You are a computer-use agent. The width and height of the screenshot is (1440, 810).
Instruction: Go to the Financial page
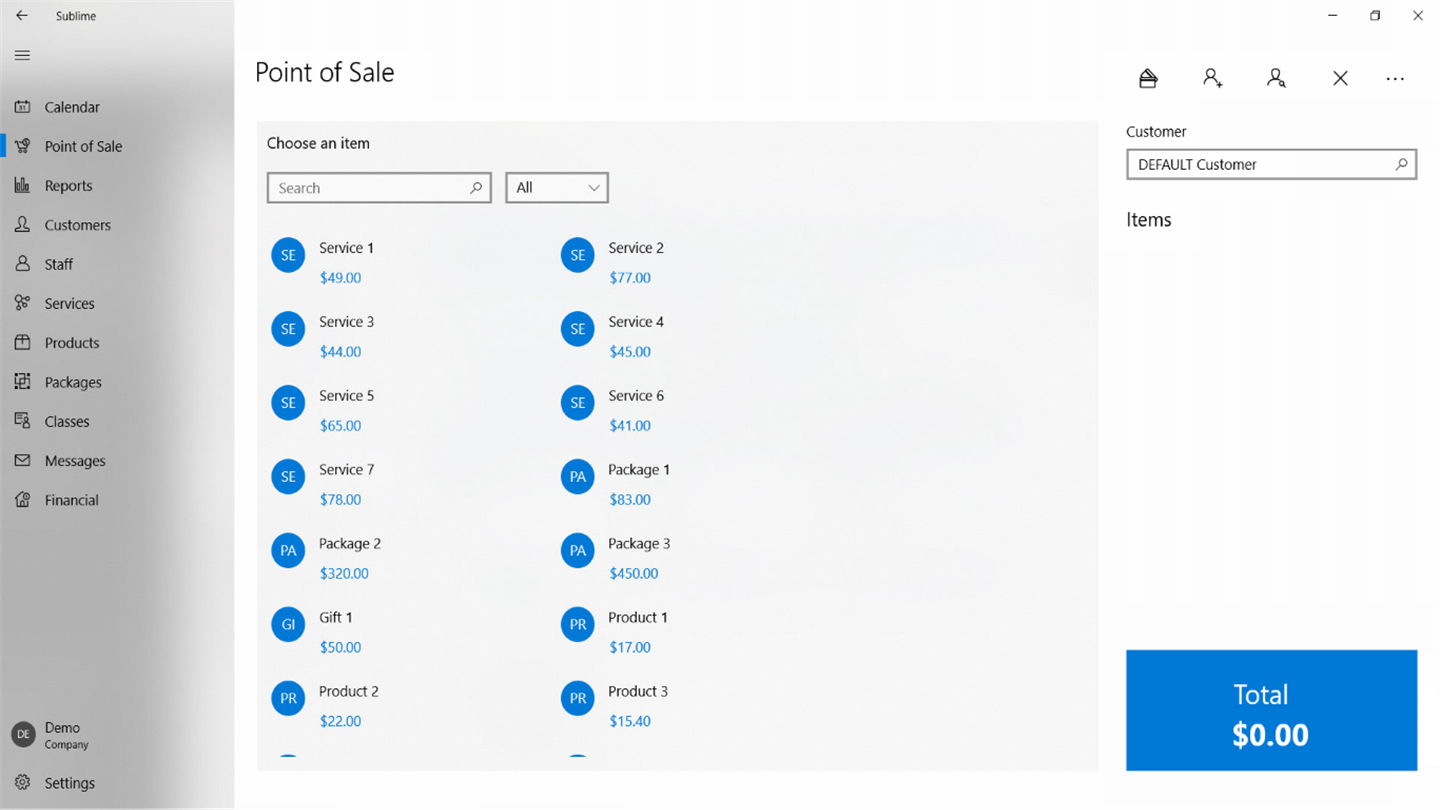(x=71, y=500)
